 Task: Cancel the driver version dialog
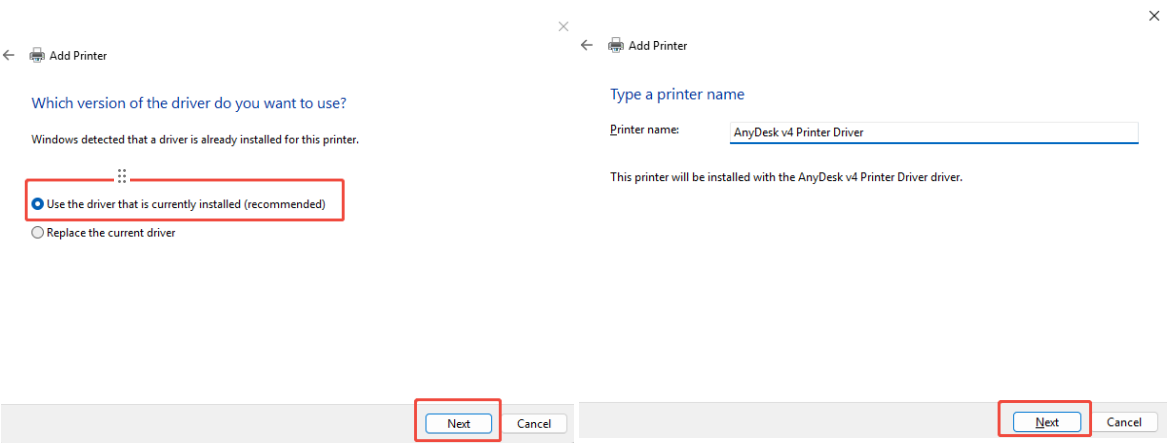[x=534, y=423]
